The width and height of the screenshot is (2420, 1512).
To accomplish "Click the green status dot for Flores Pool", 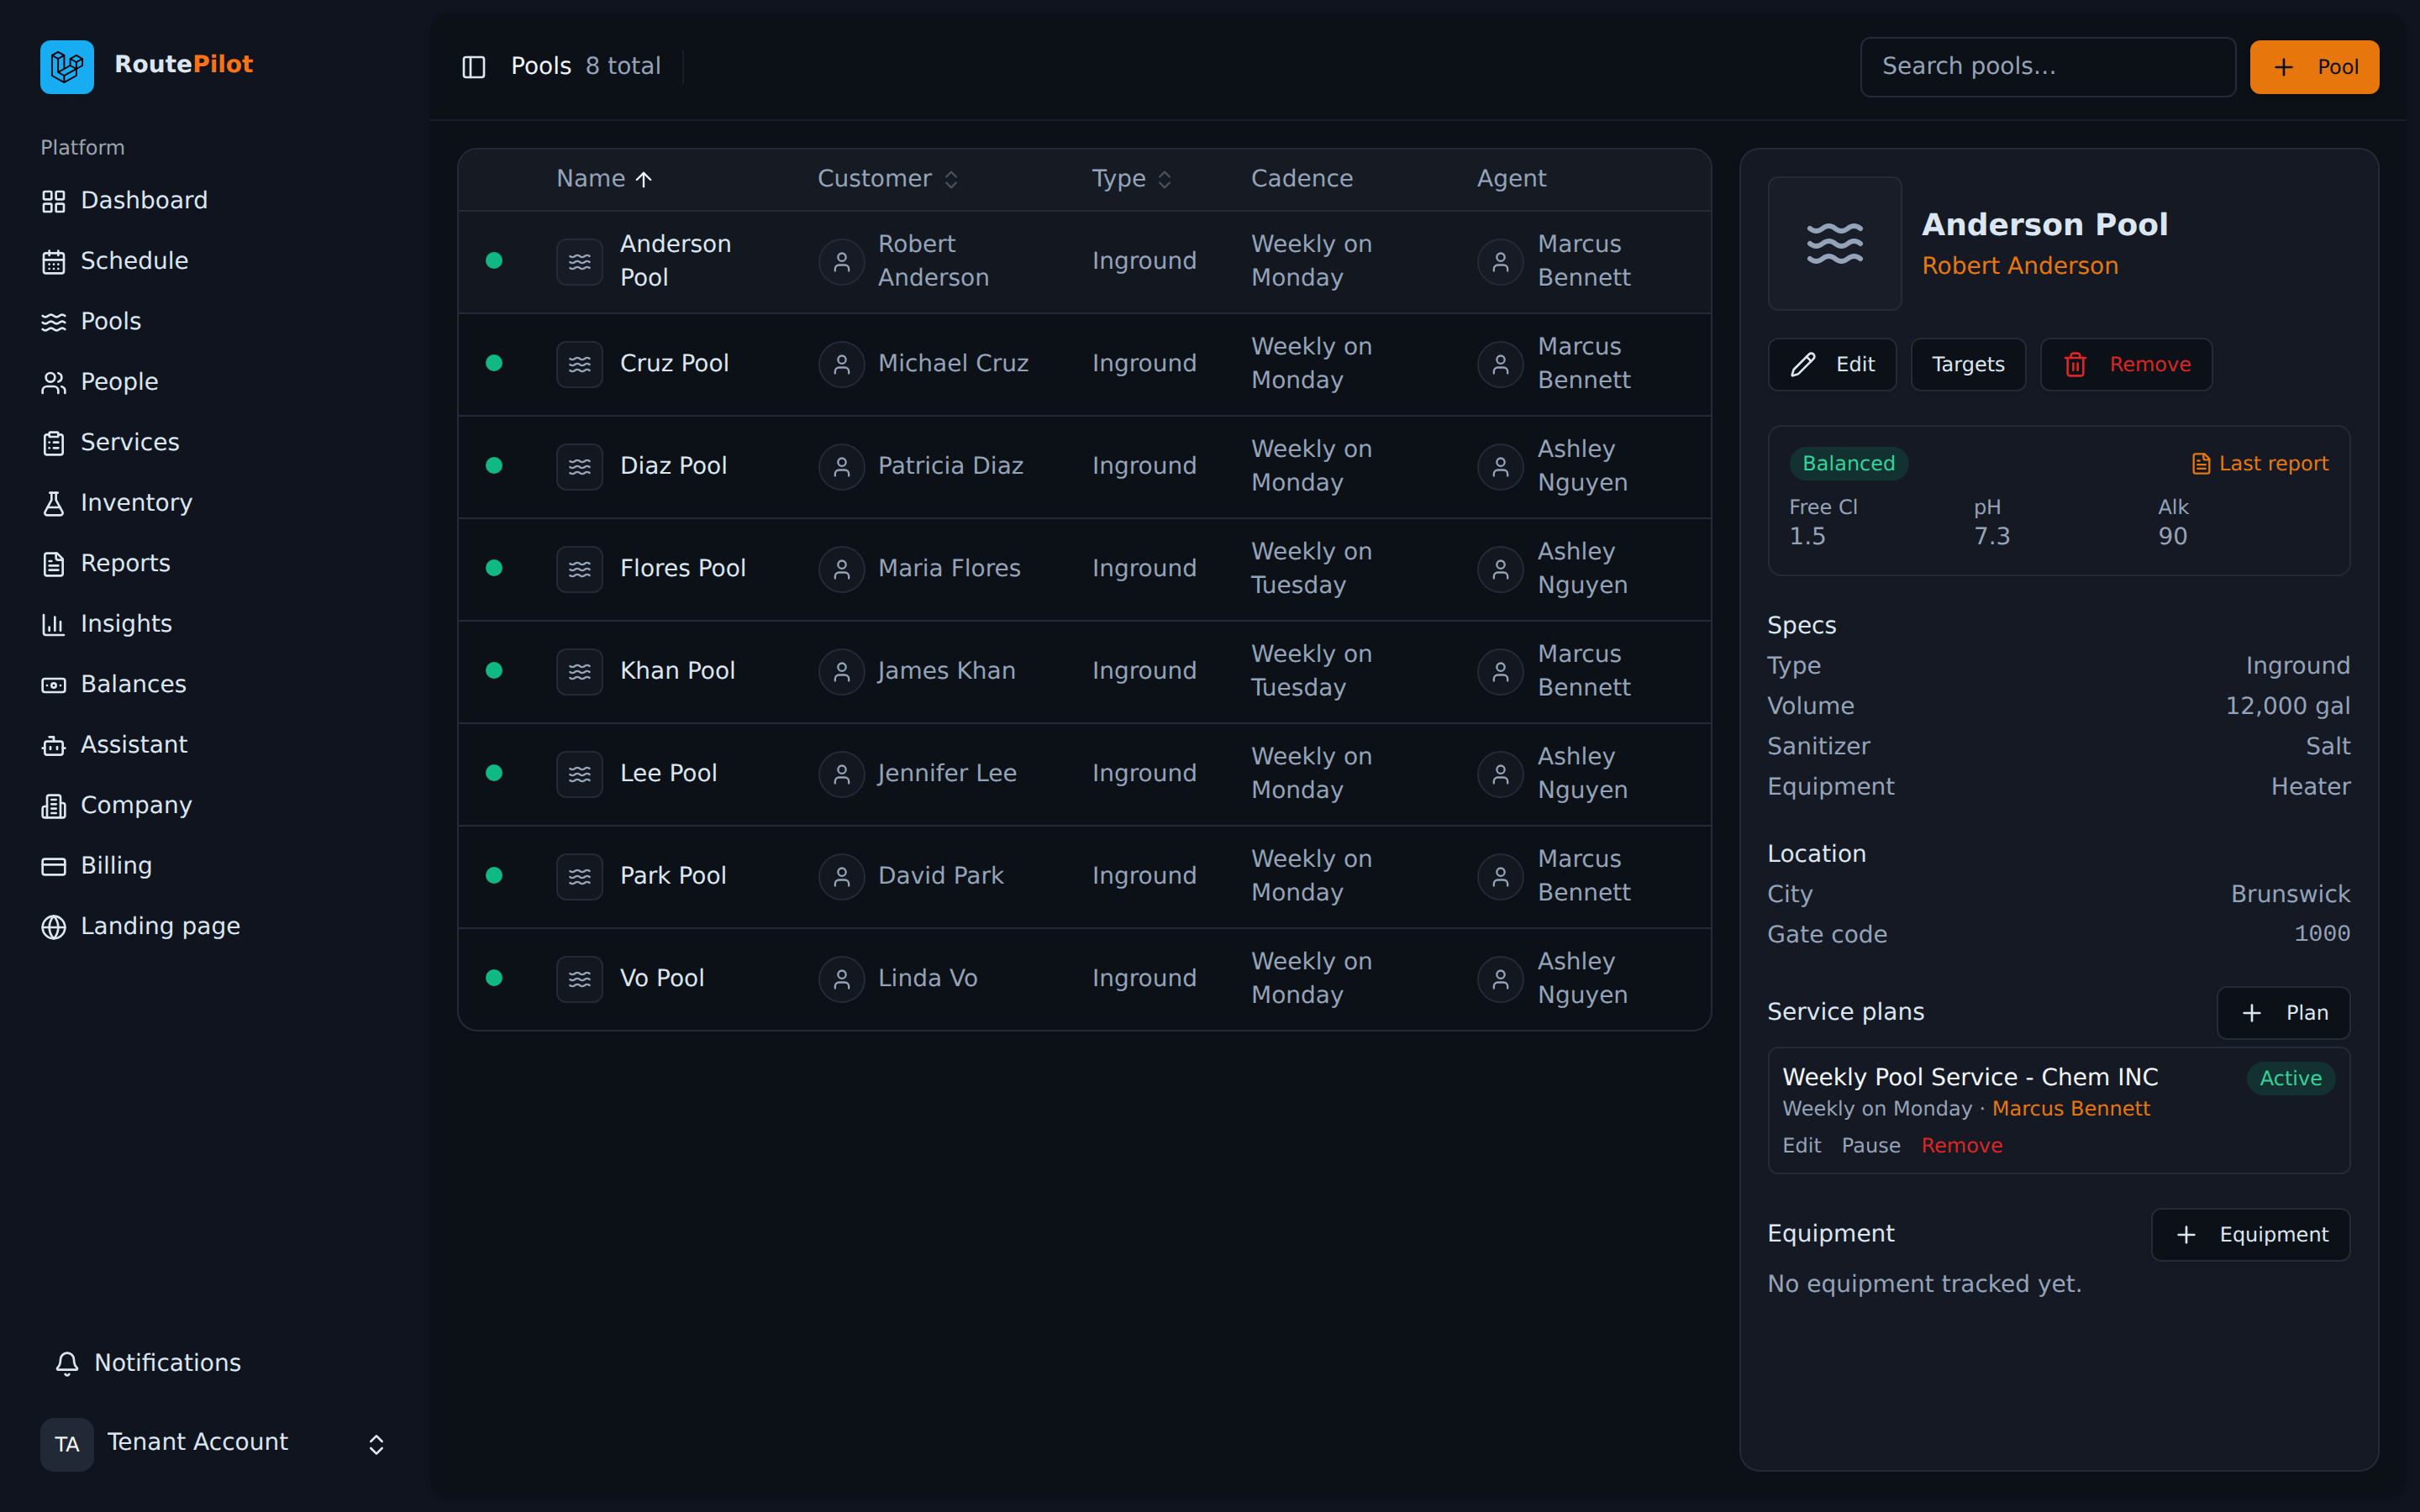I will 494,568.
